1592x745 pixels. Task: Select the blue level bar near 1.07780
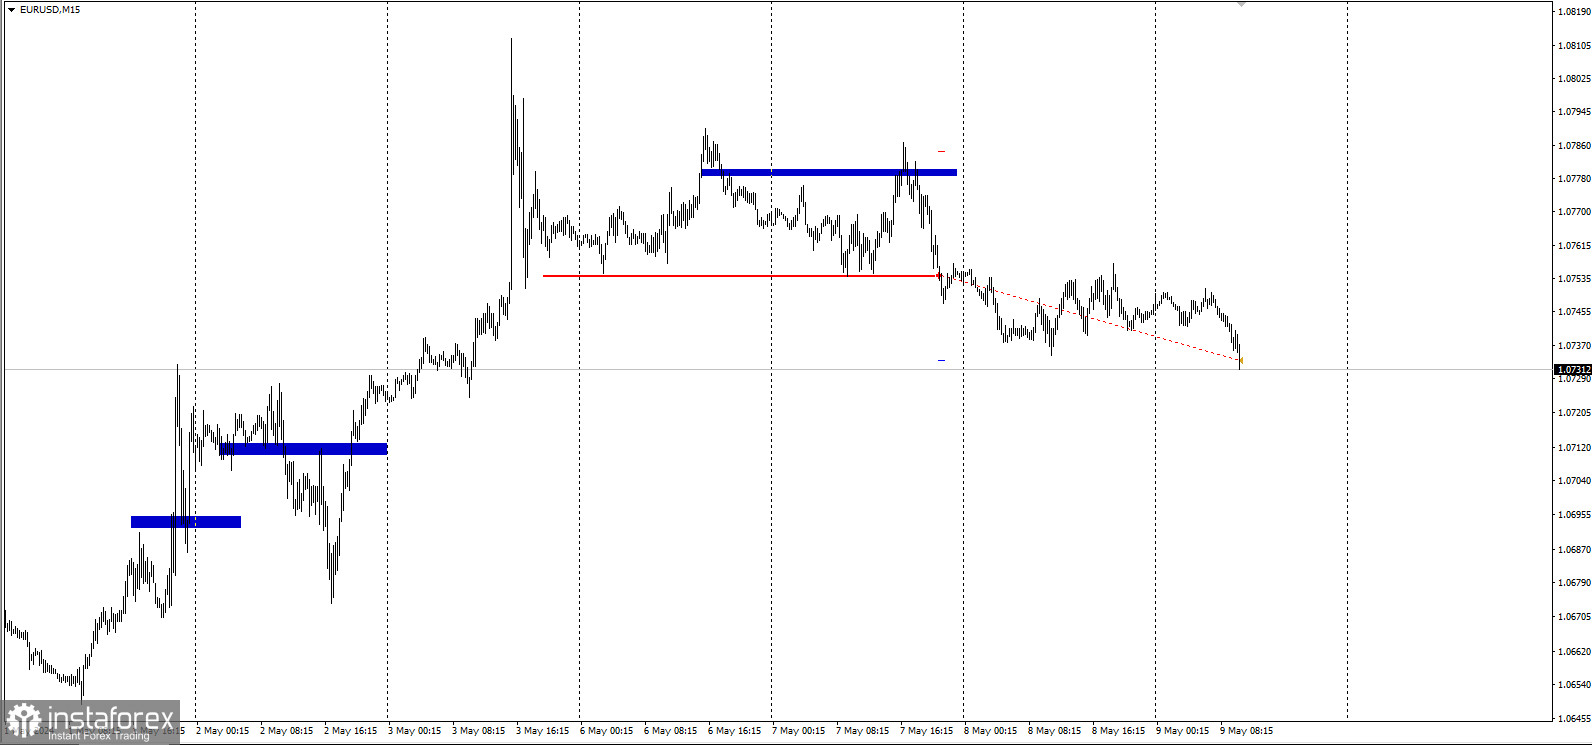pyautogui.click(x=829, y=172)
